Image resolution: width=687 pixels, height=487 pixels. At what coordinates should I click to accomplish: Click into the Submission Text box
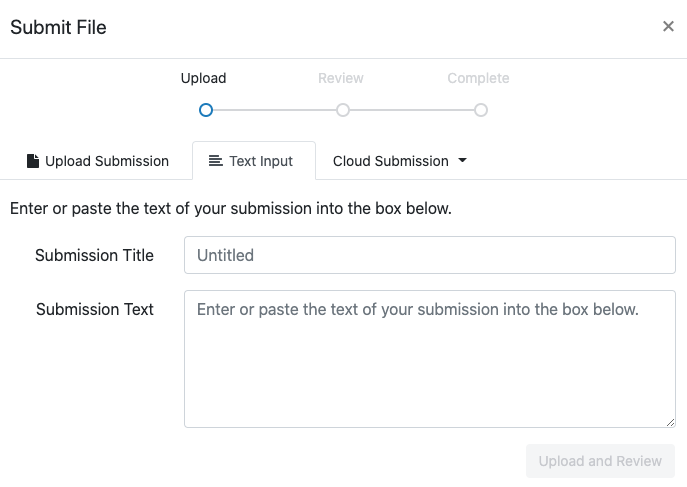(430, 359)
